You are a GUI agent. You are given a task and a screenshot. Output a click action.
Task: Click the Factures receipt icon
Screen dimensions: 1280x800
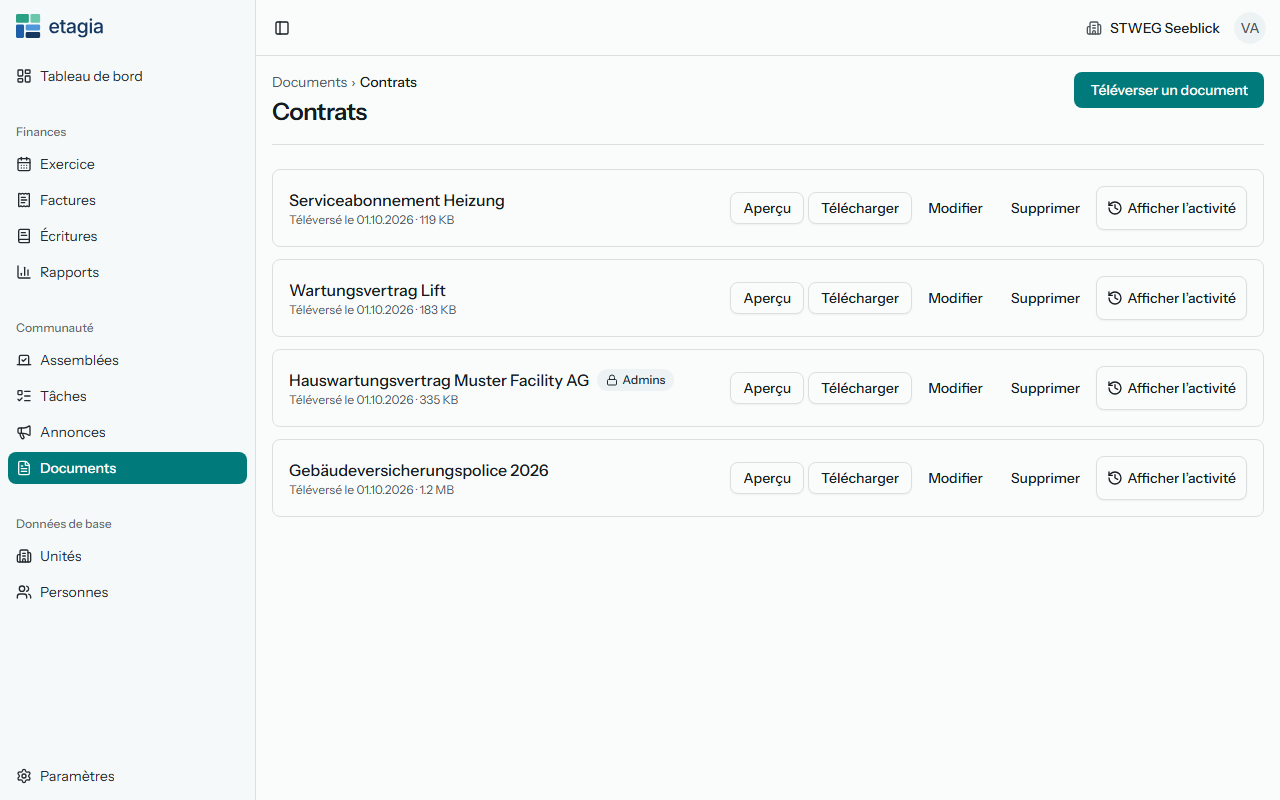24,200
